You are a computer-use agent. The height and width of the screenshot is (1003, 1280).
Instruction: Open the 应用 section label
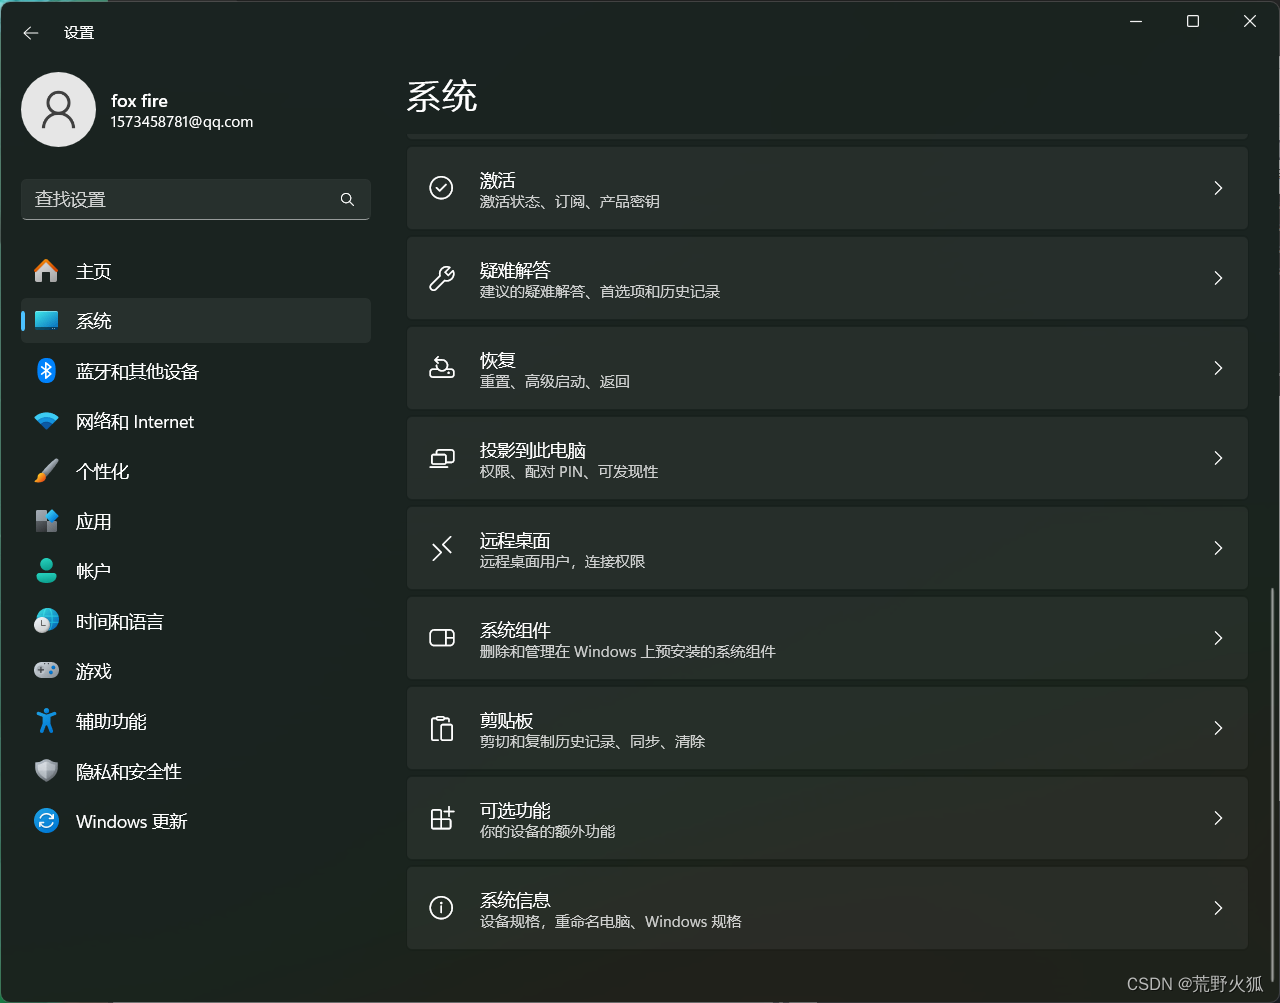[x=94, y=521]
